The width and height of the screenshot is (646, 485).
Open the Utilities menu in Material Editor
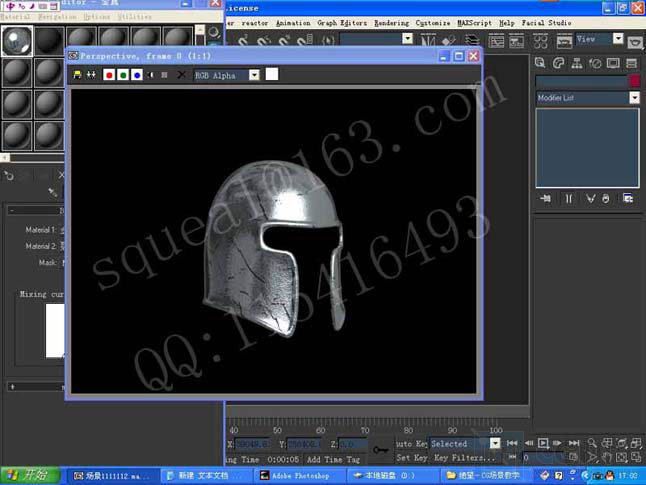pos(134,17)
